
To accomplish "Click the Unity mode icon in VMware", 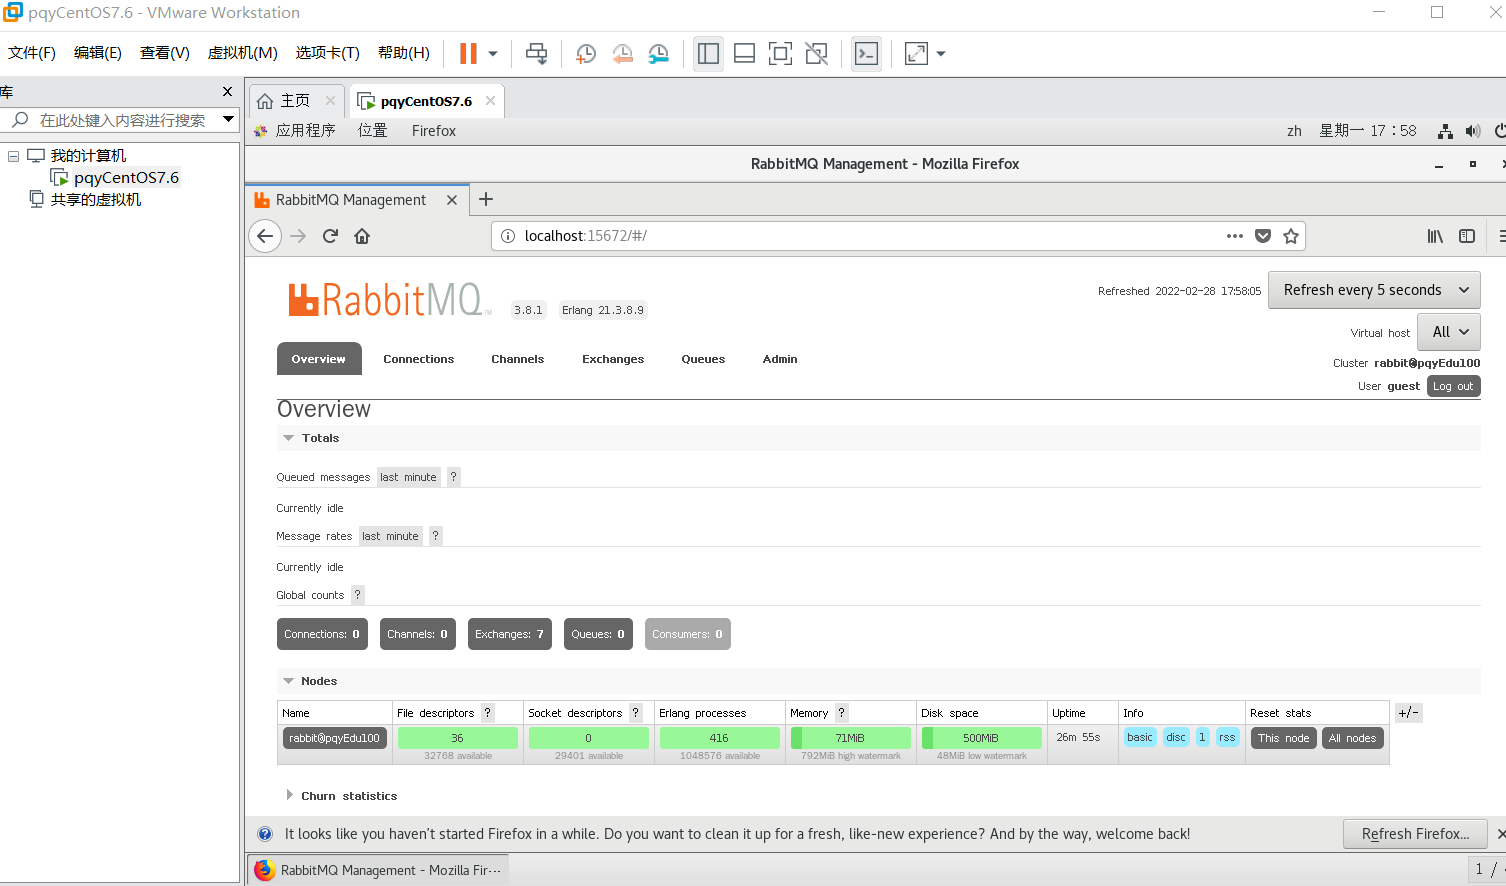I will pyautogui.click(x=816, y=54).
